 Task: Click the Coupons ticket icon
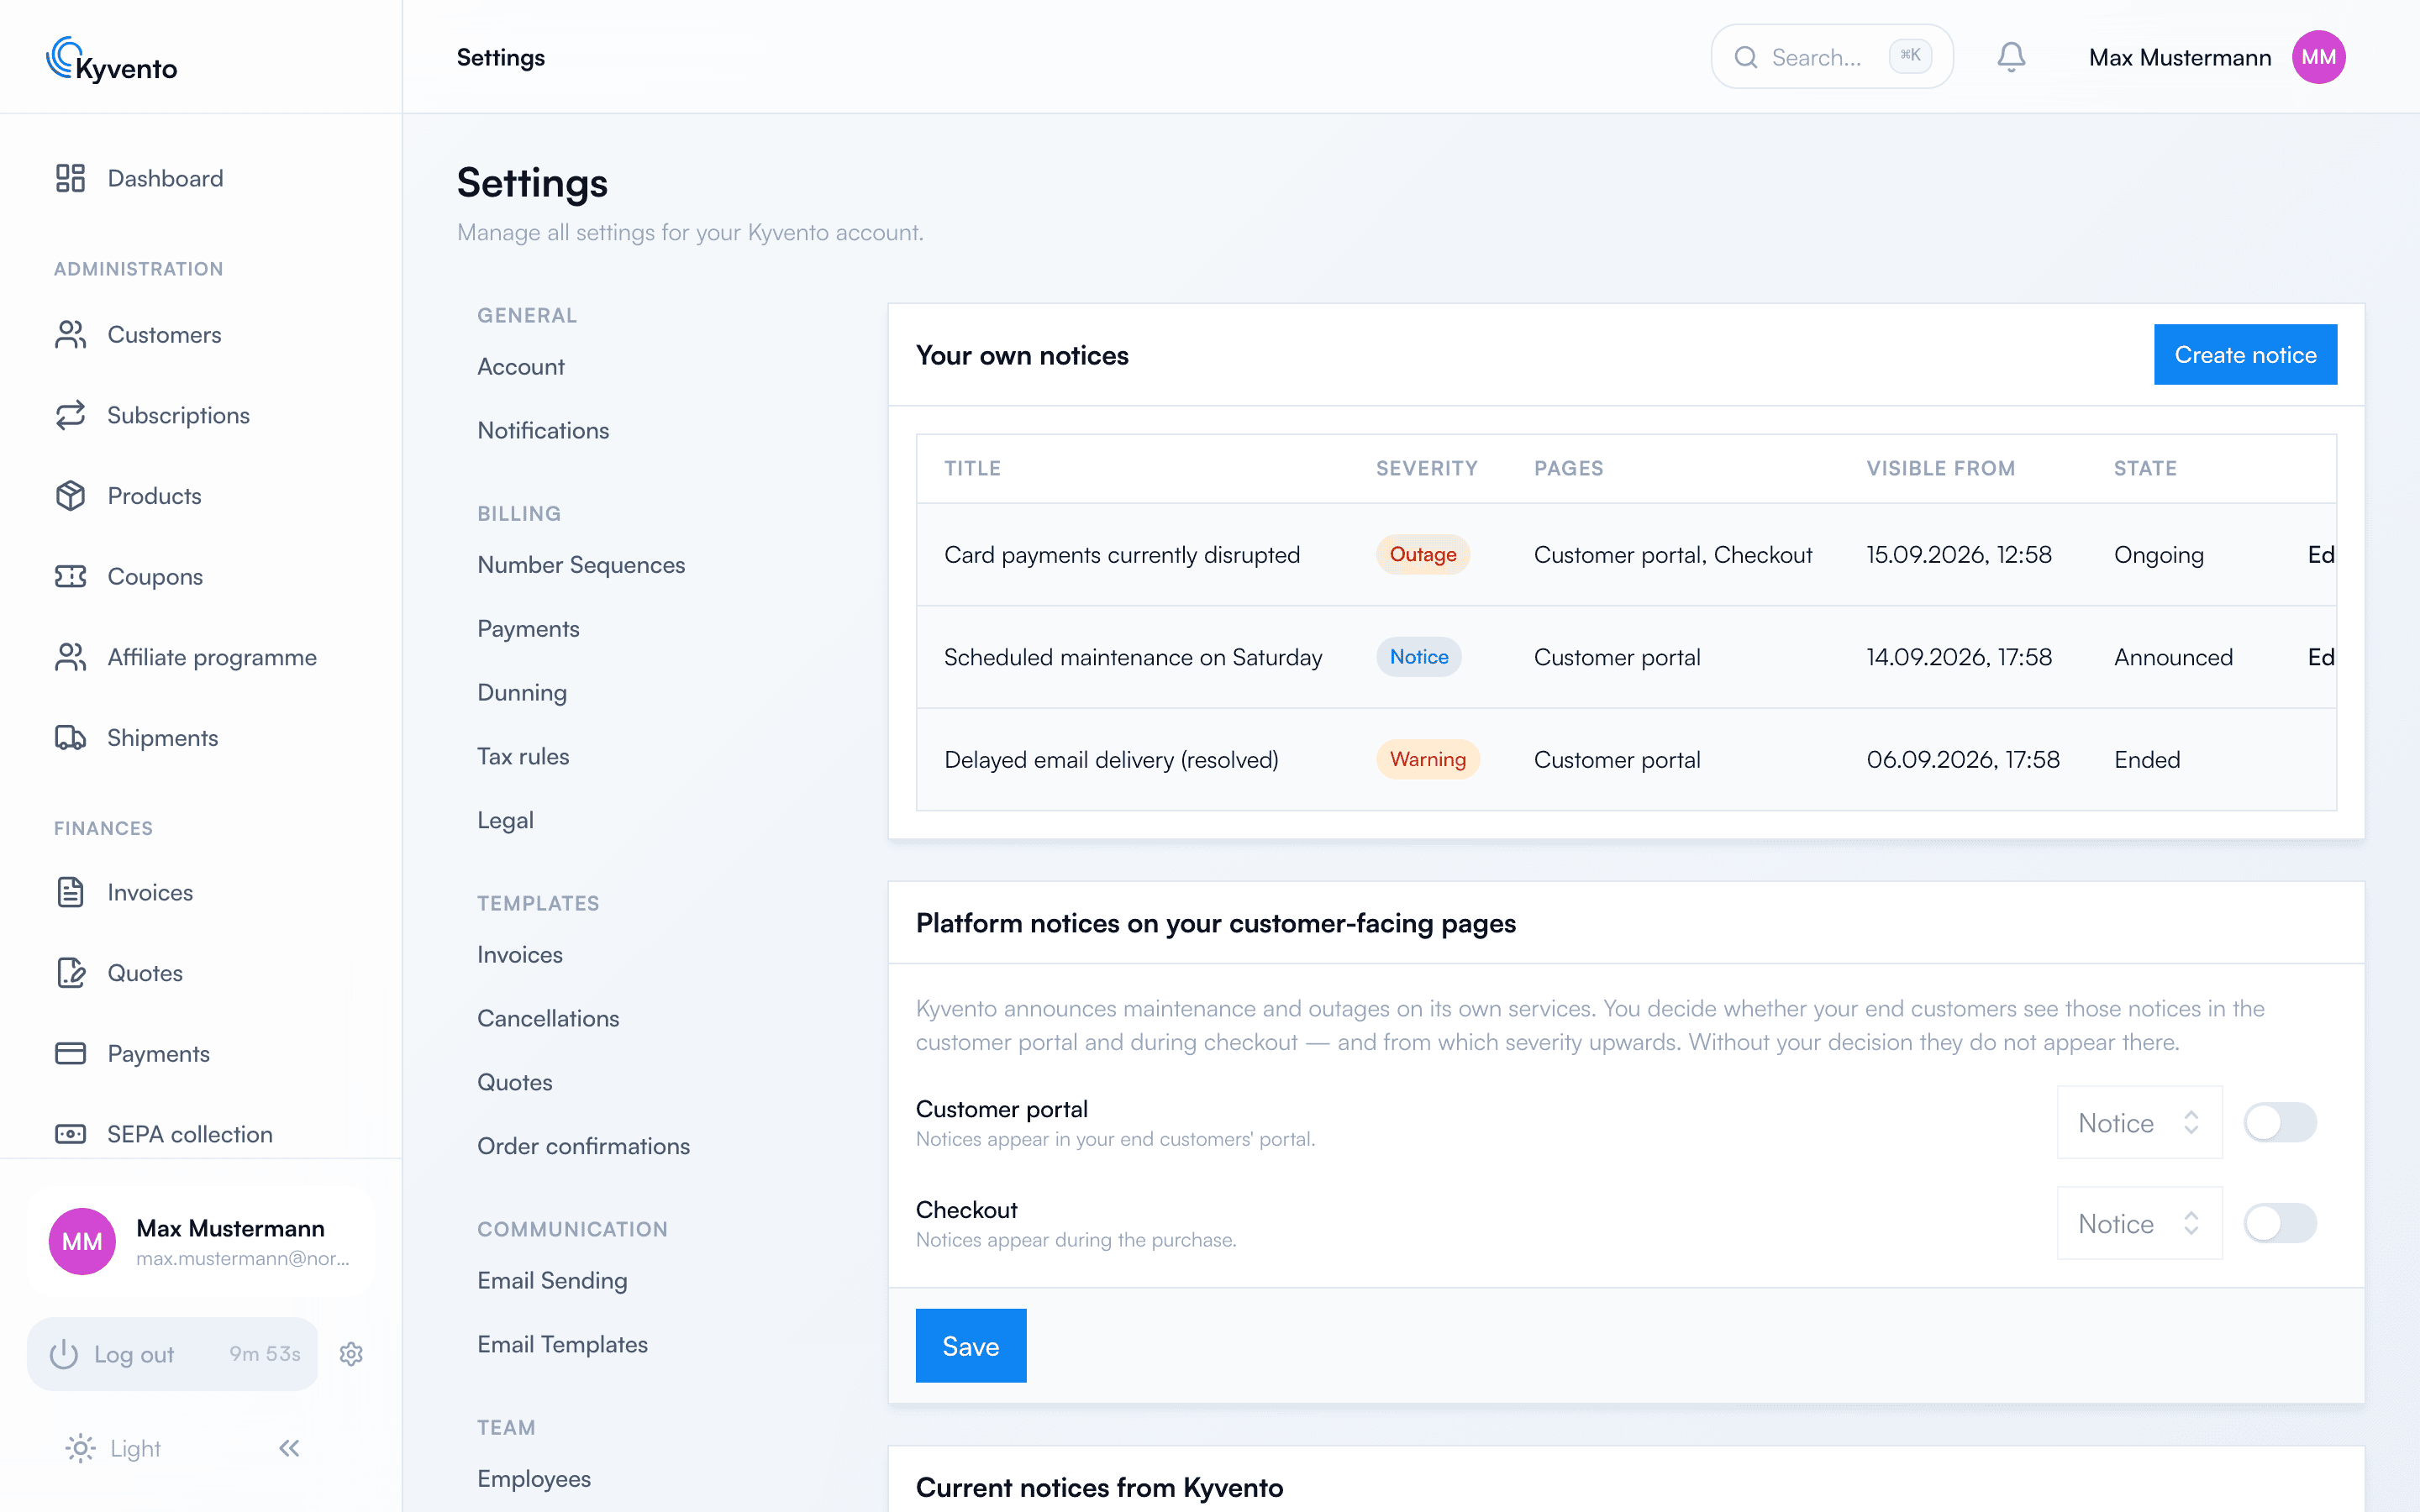[x=70, y=576]
